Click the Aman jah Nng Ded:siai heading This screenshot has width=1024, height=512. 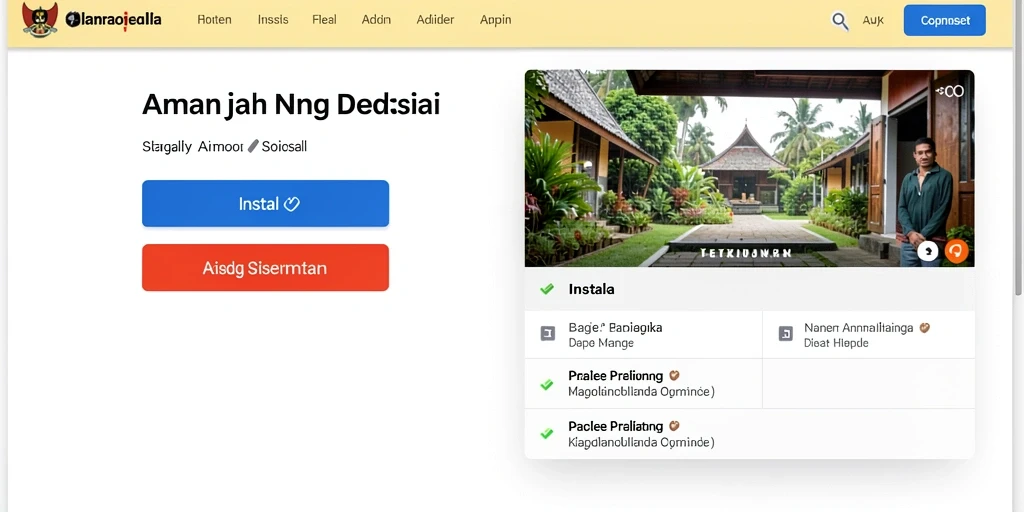[x=291, y=104]
